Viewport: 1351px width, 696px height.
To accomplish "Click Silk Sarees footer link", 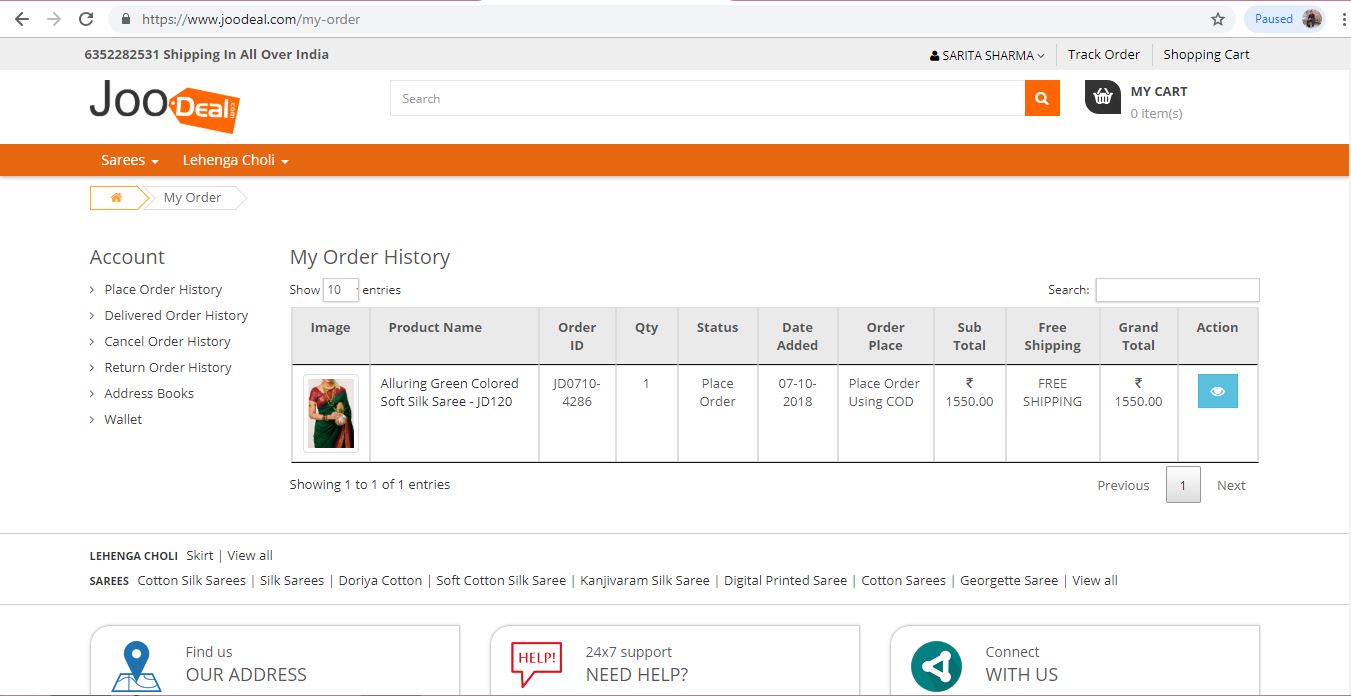I will (292, 580).
